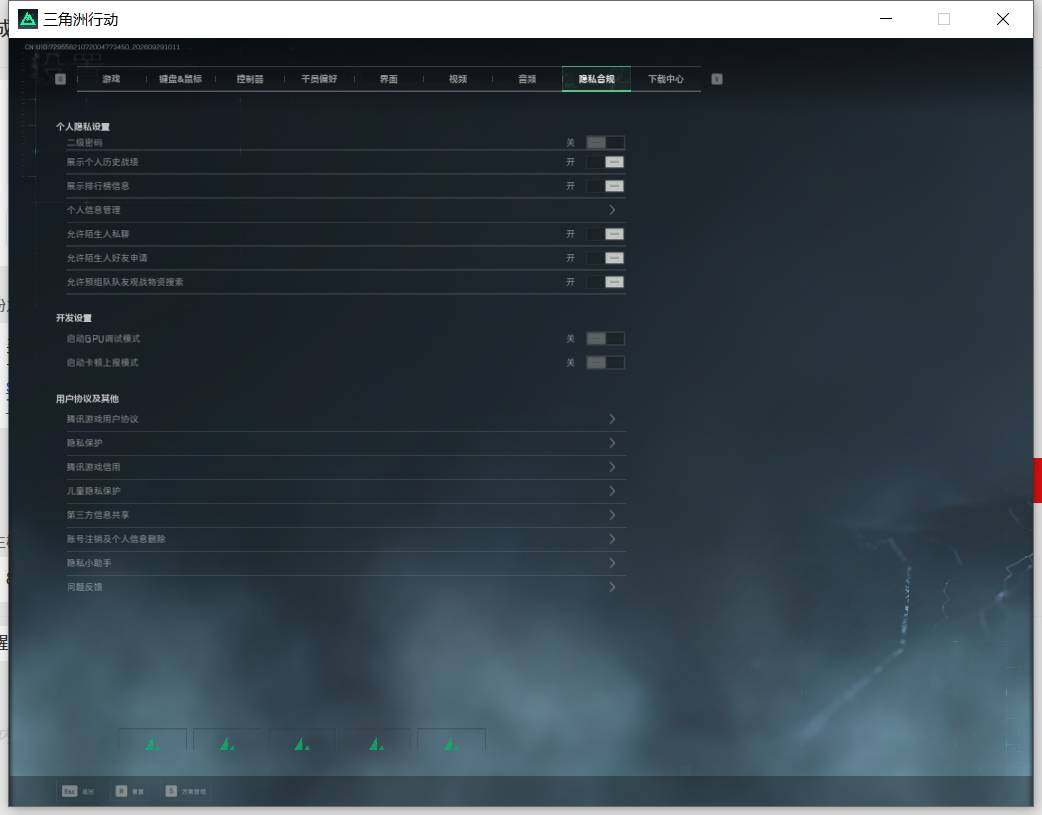Switch to the 视频 tab
This screenshot has width=1042, height=815.
(x=458, y=79)
